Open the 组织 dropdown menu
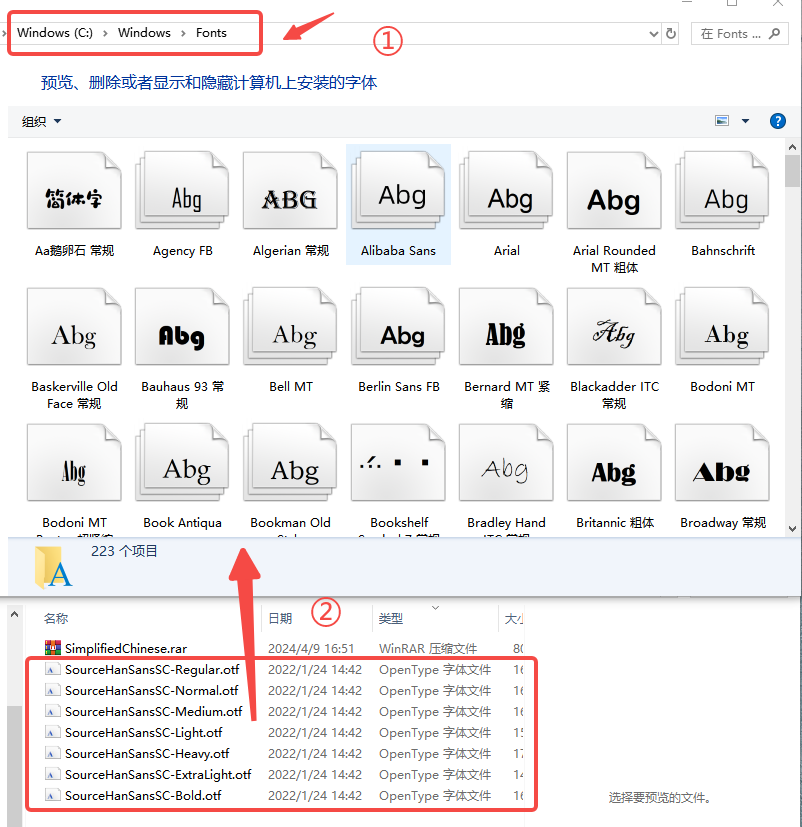Viewport: 802px width, 827px height. tap(41, 122)
